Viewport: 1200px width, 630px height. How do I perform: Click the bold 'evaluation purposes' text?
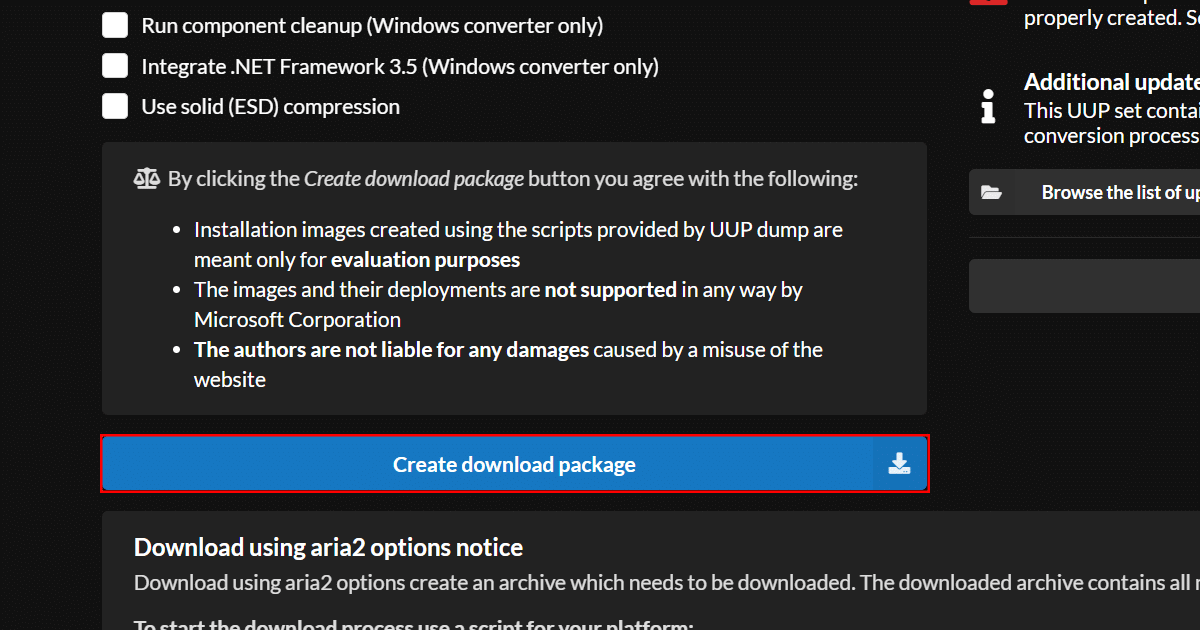tap(425, 260)
